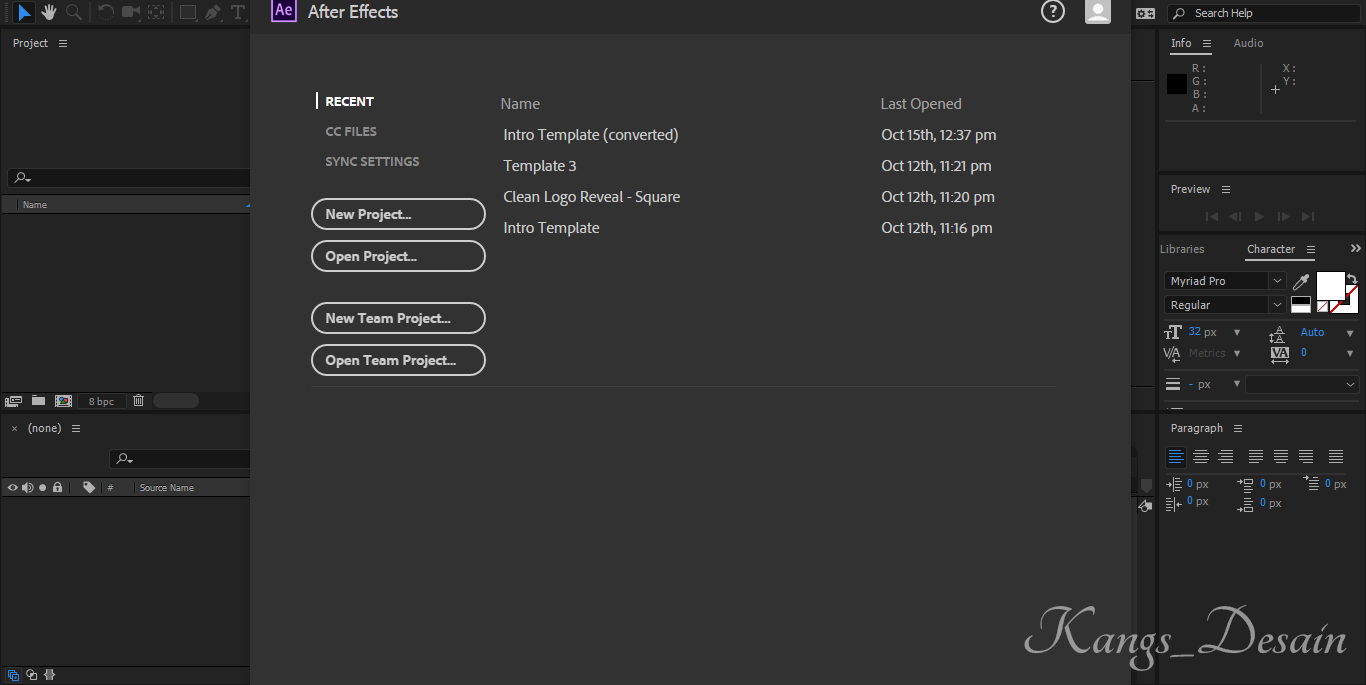The height and width of the screenshot is (685, 1366).
Task: Select the Rectangle shape tool
Action: pyautogui.click(x=187, y=12)
